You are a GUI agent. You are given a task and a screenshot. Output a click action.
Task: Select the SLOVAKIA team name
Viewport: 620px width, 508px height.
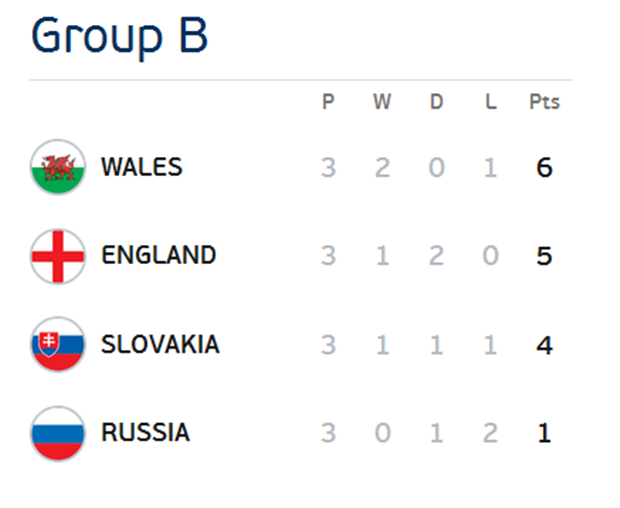[x=160, y=344]
